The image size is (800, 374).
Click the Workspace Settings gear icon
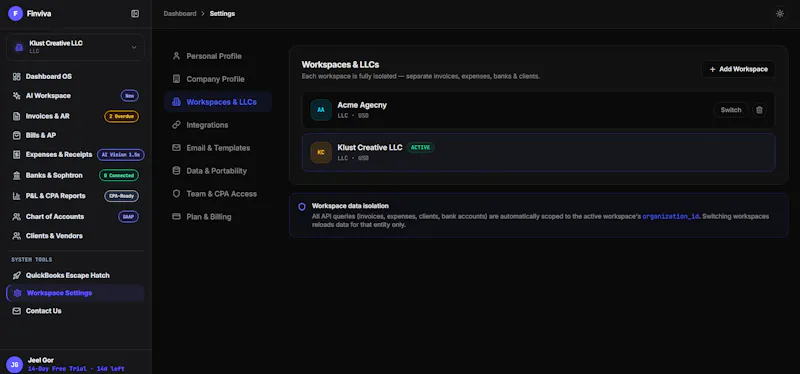[17, 293]
